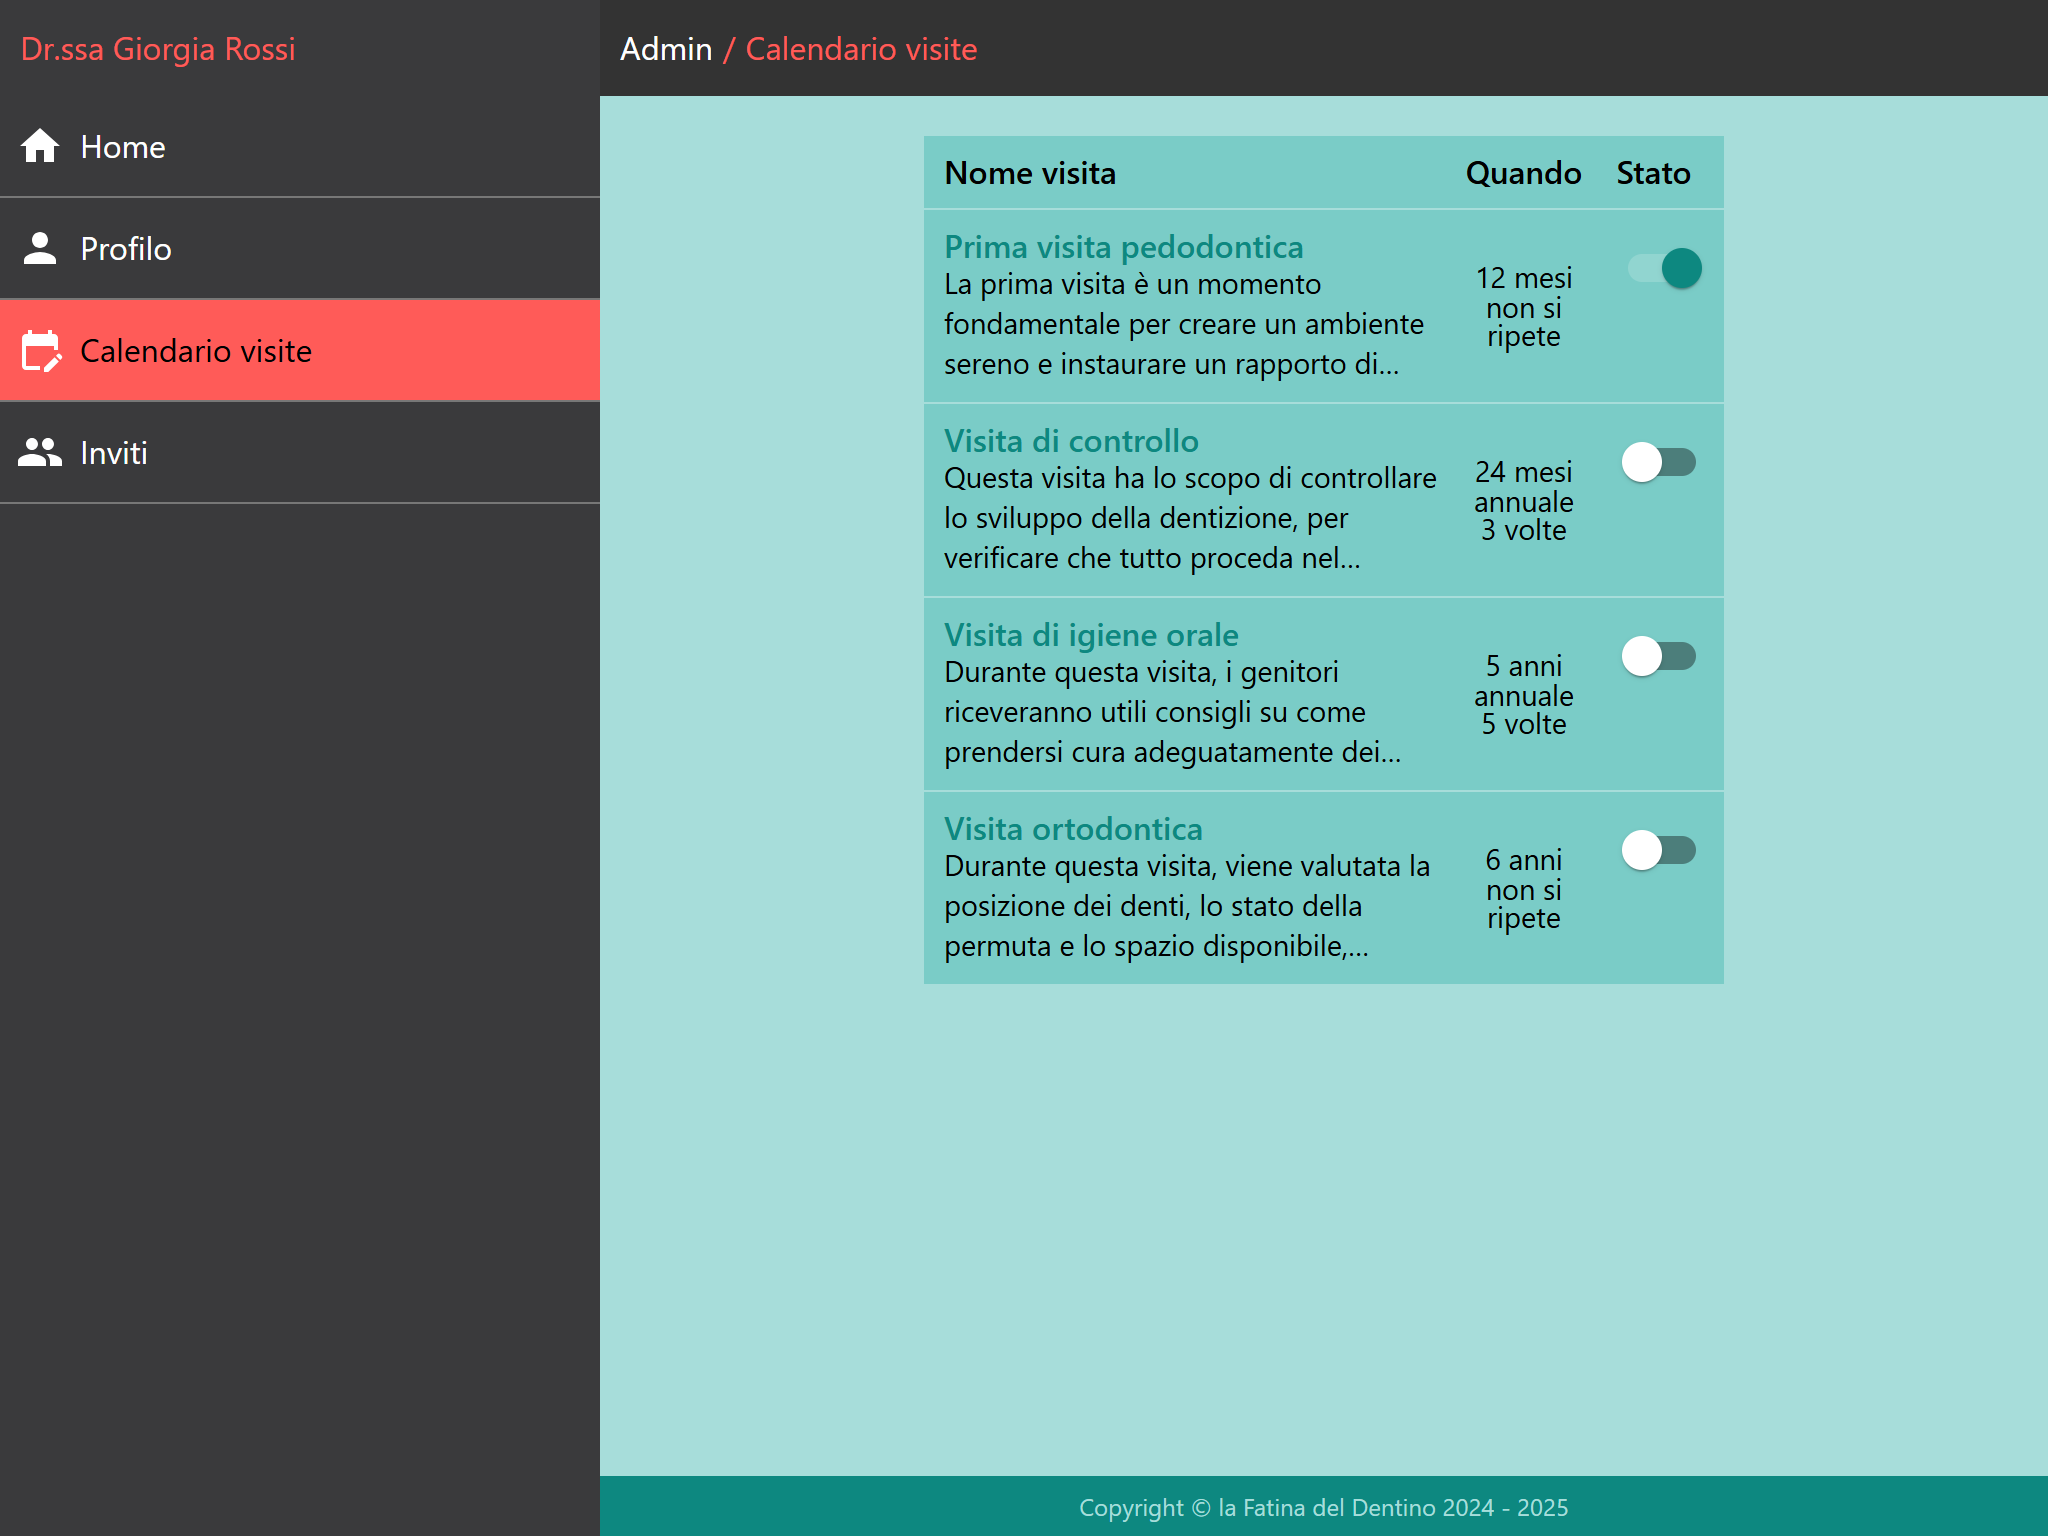This screenshot has height=1536, width=2048.
Task: Open the Visita di controllo link
Action: click(1071, 441)
